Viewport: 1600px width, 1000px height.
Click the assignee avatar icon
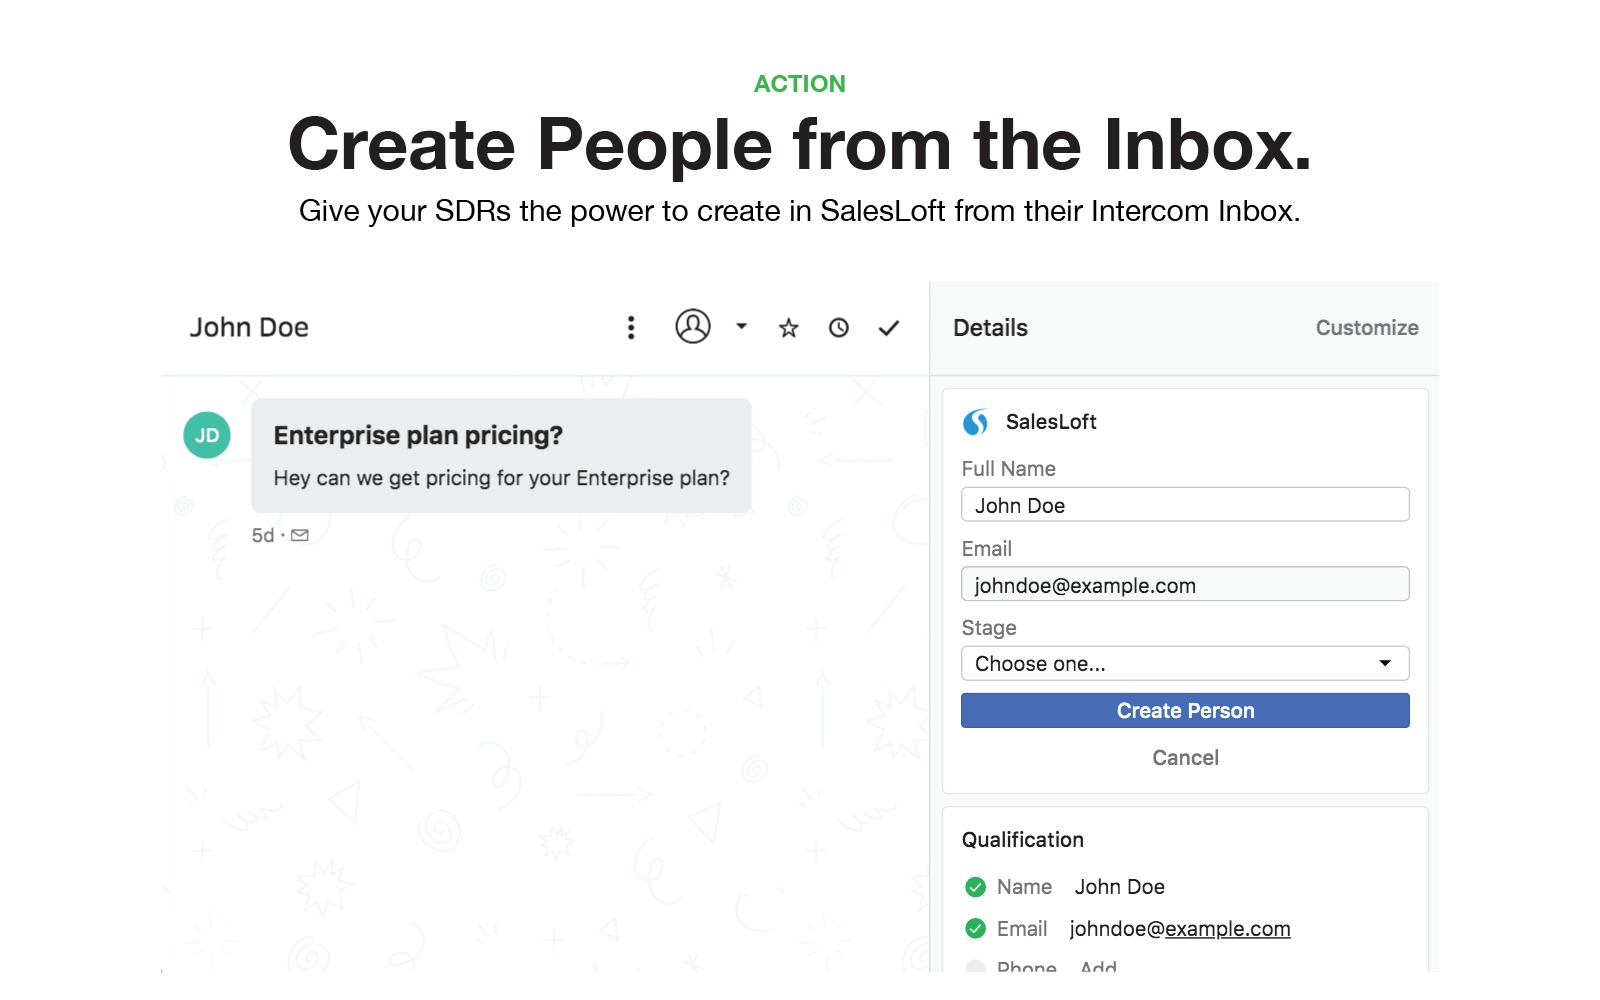coord(692,326)
